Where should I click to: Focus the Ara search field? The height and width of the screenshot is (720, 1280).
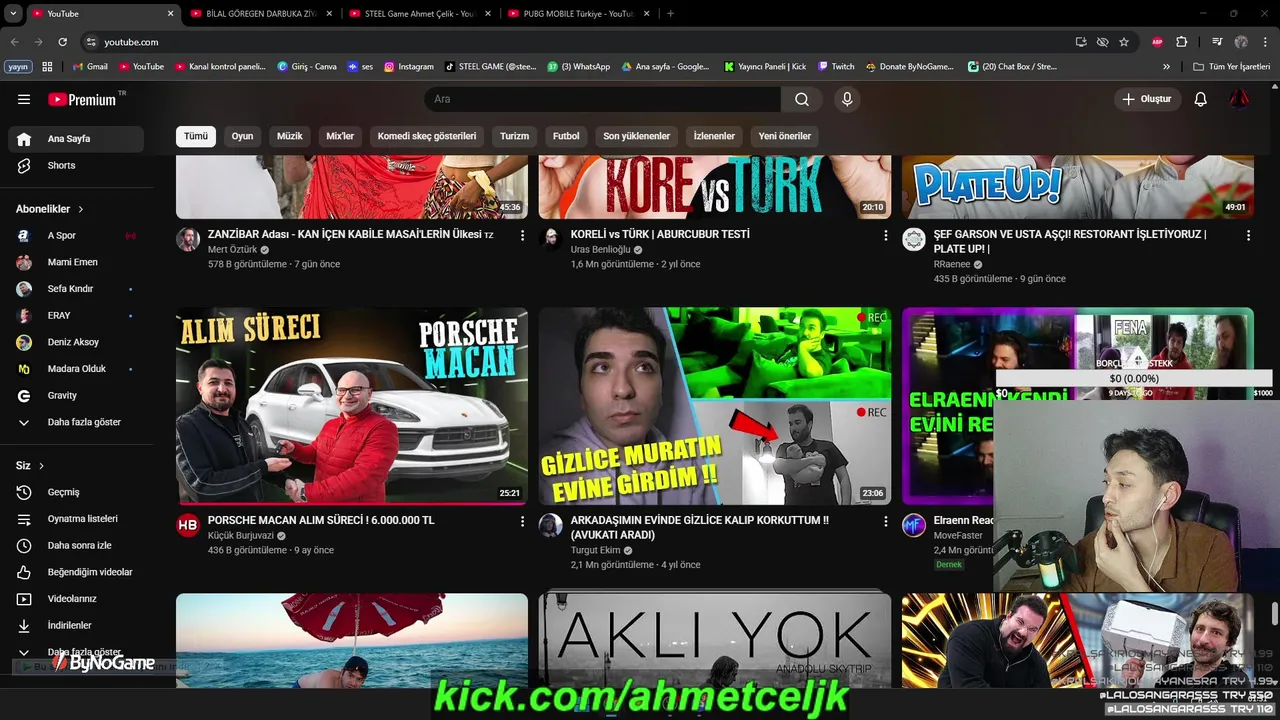[x=603, y=99]
